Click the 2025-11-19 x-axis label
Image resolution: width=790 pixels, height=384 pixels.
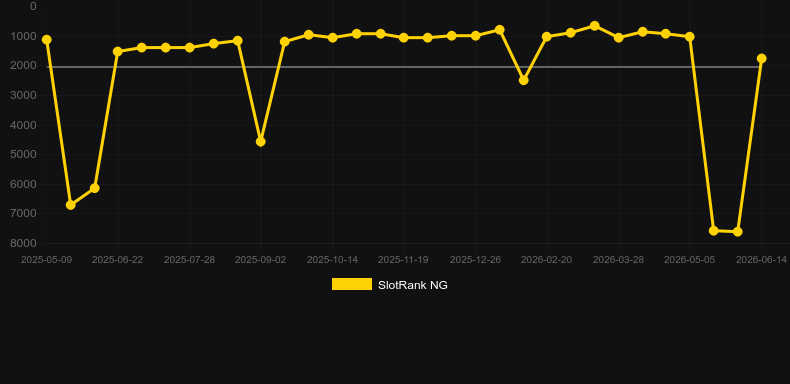pos(403,260)
